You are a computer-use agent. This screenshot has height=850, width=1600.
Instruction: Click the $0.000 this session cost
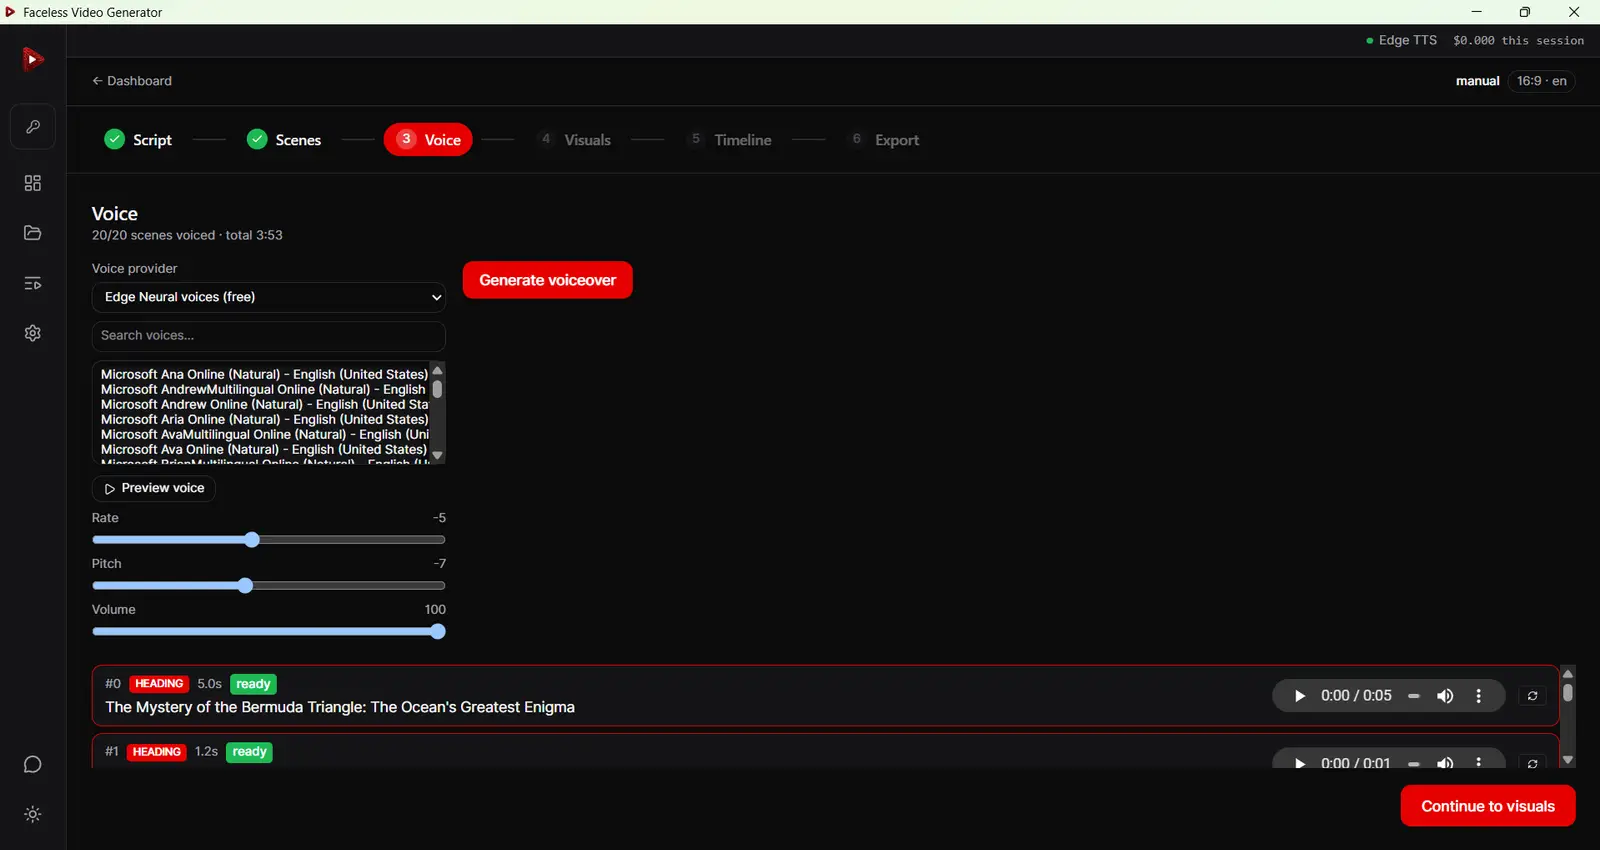pyautogui.click(x=1518, y=41)
